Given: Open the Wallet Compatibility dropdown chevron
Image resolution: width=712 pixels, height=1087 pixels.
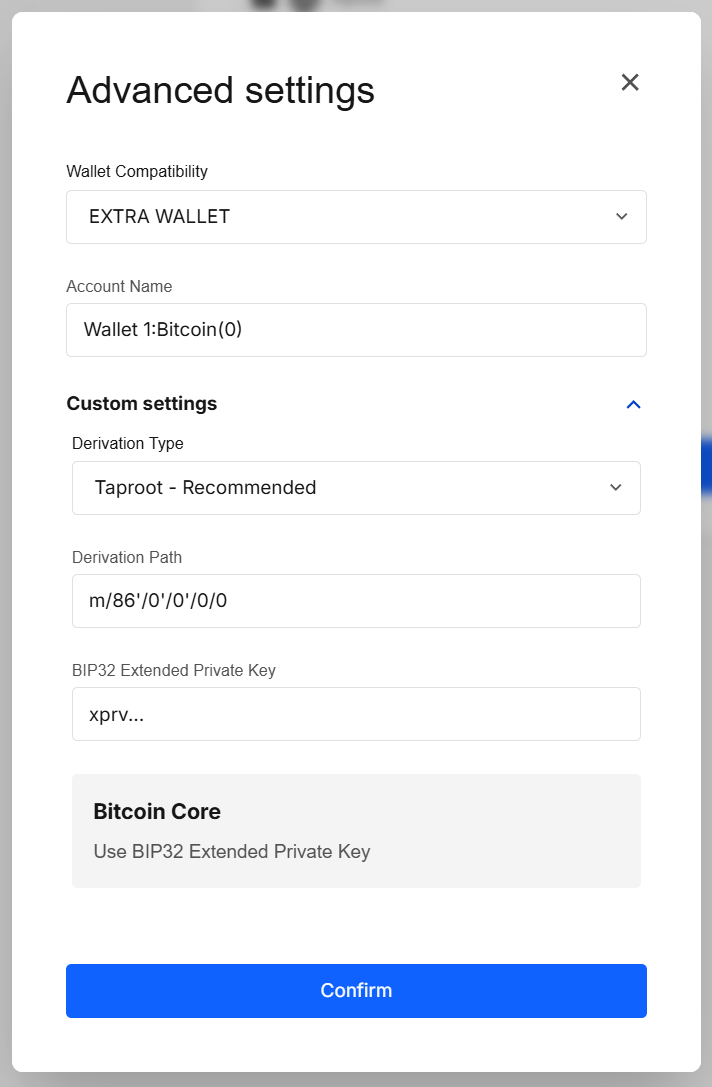Looking at the screenshot, I should 621,216.
